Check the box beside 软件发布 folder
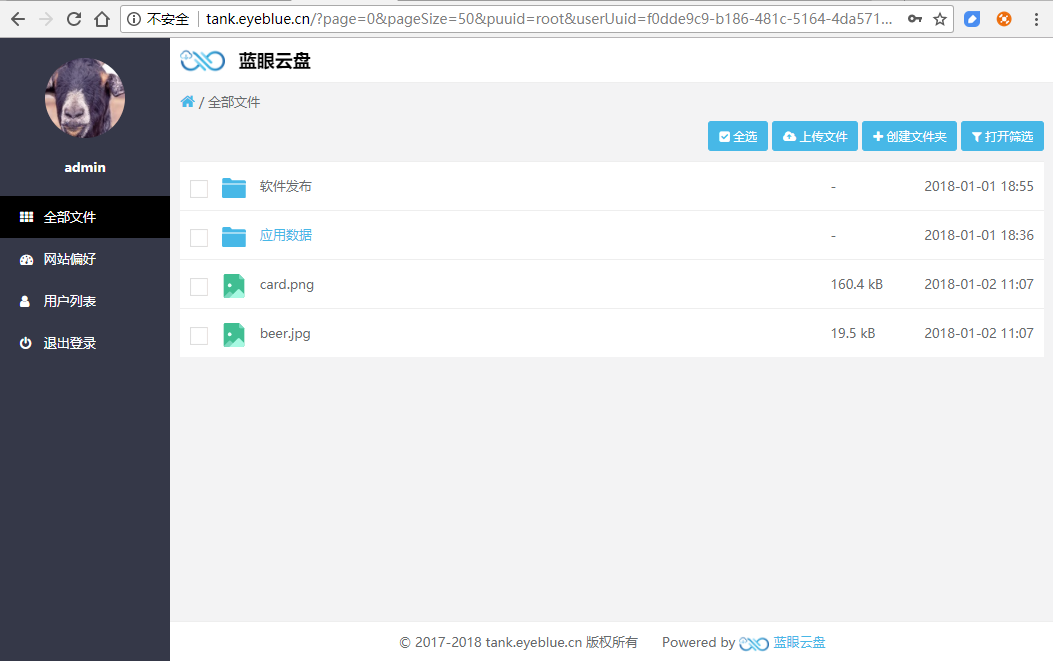Viewport: 1053px width, 661px height. pos(199,188)
